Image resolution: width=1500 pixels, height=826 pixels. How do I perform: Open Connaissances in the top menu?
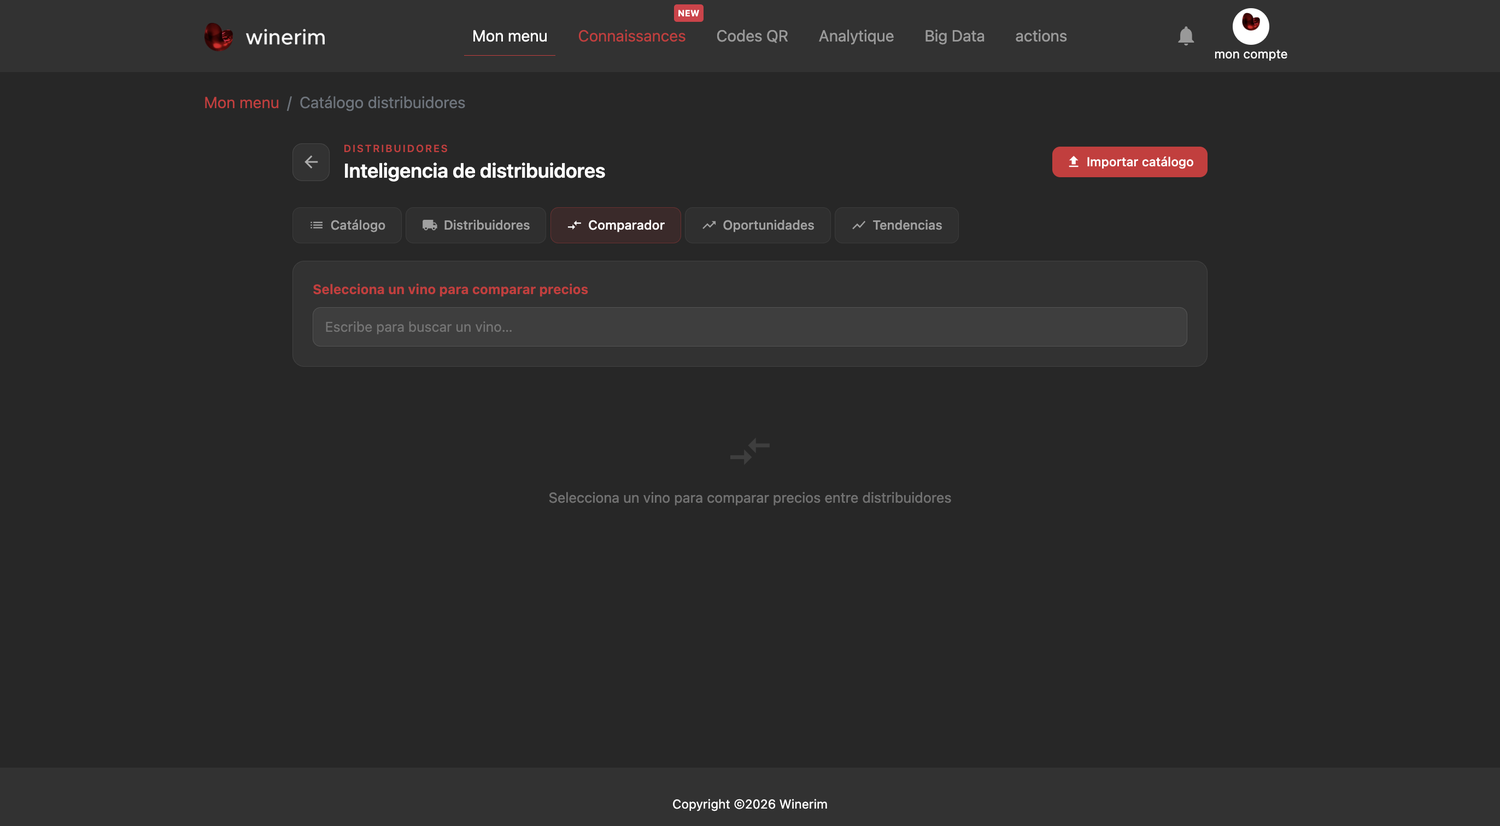(632, 36)
